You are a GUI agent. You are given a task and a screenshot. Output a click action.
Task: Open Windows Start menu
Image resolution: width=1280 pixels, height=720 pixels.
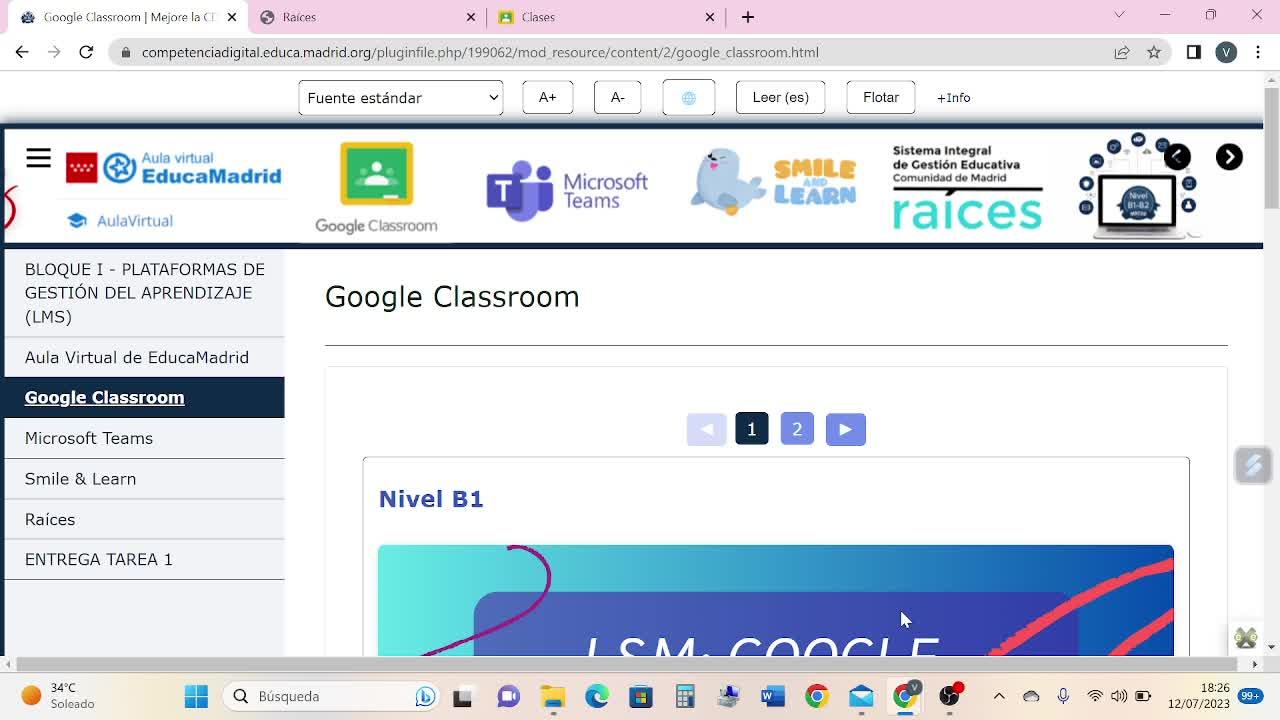[x=196, y=696]
